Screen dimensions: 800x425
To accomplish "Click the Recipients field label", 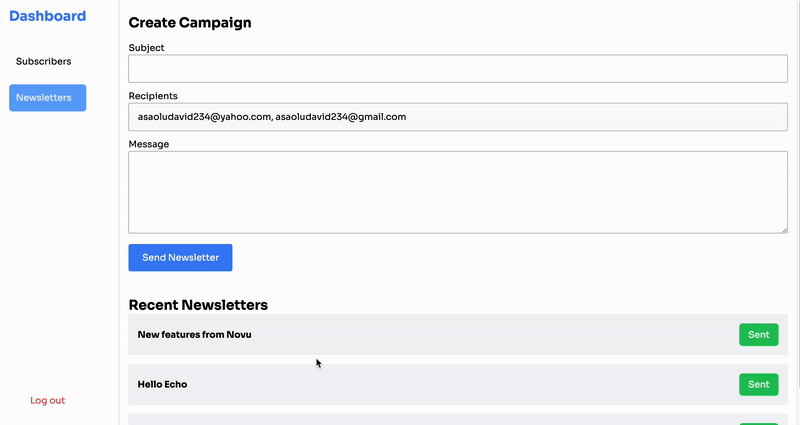I will pos(153,96).
